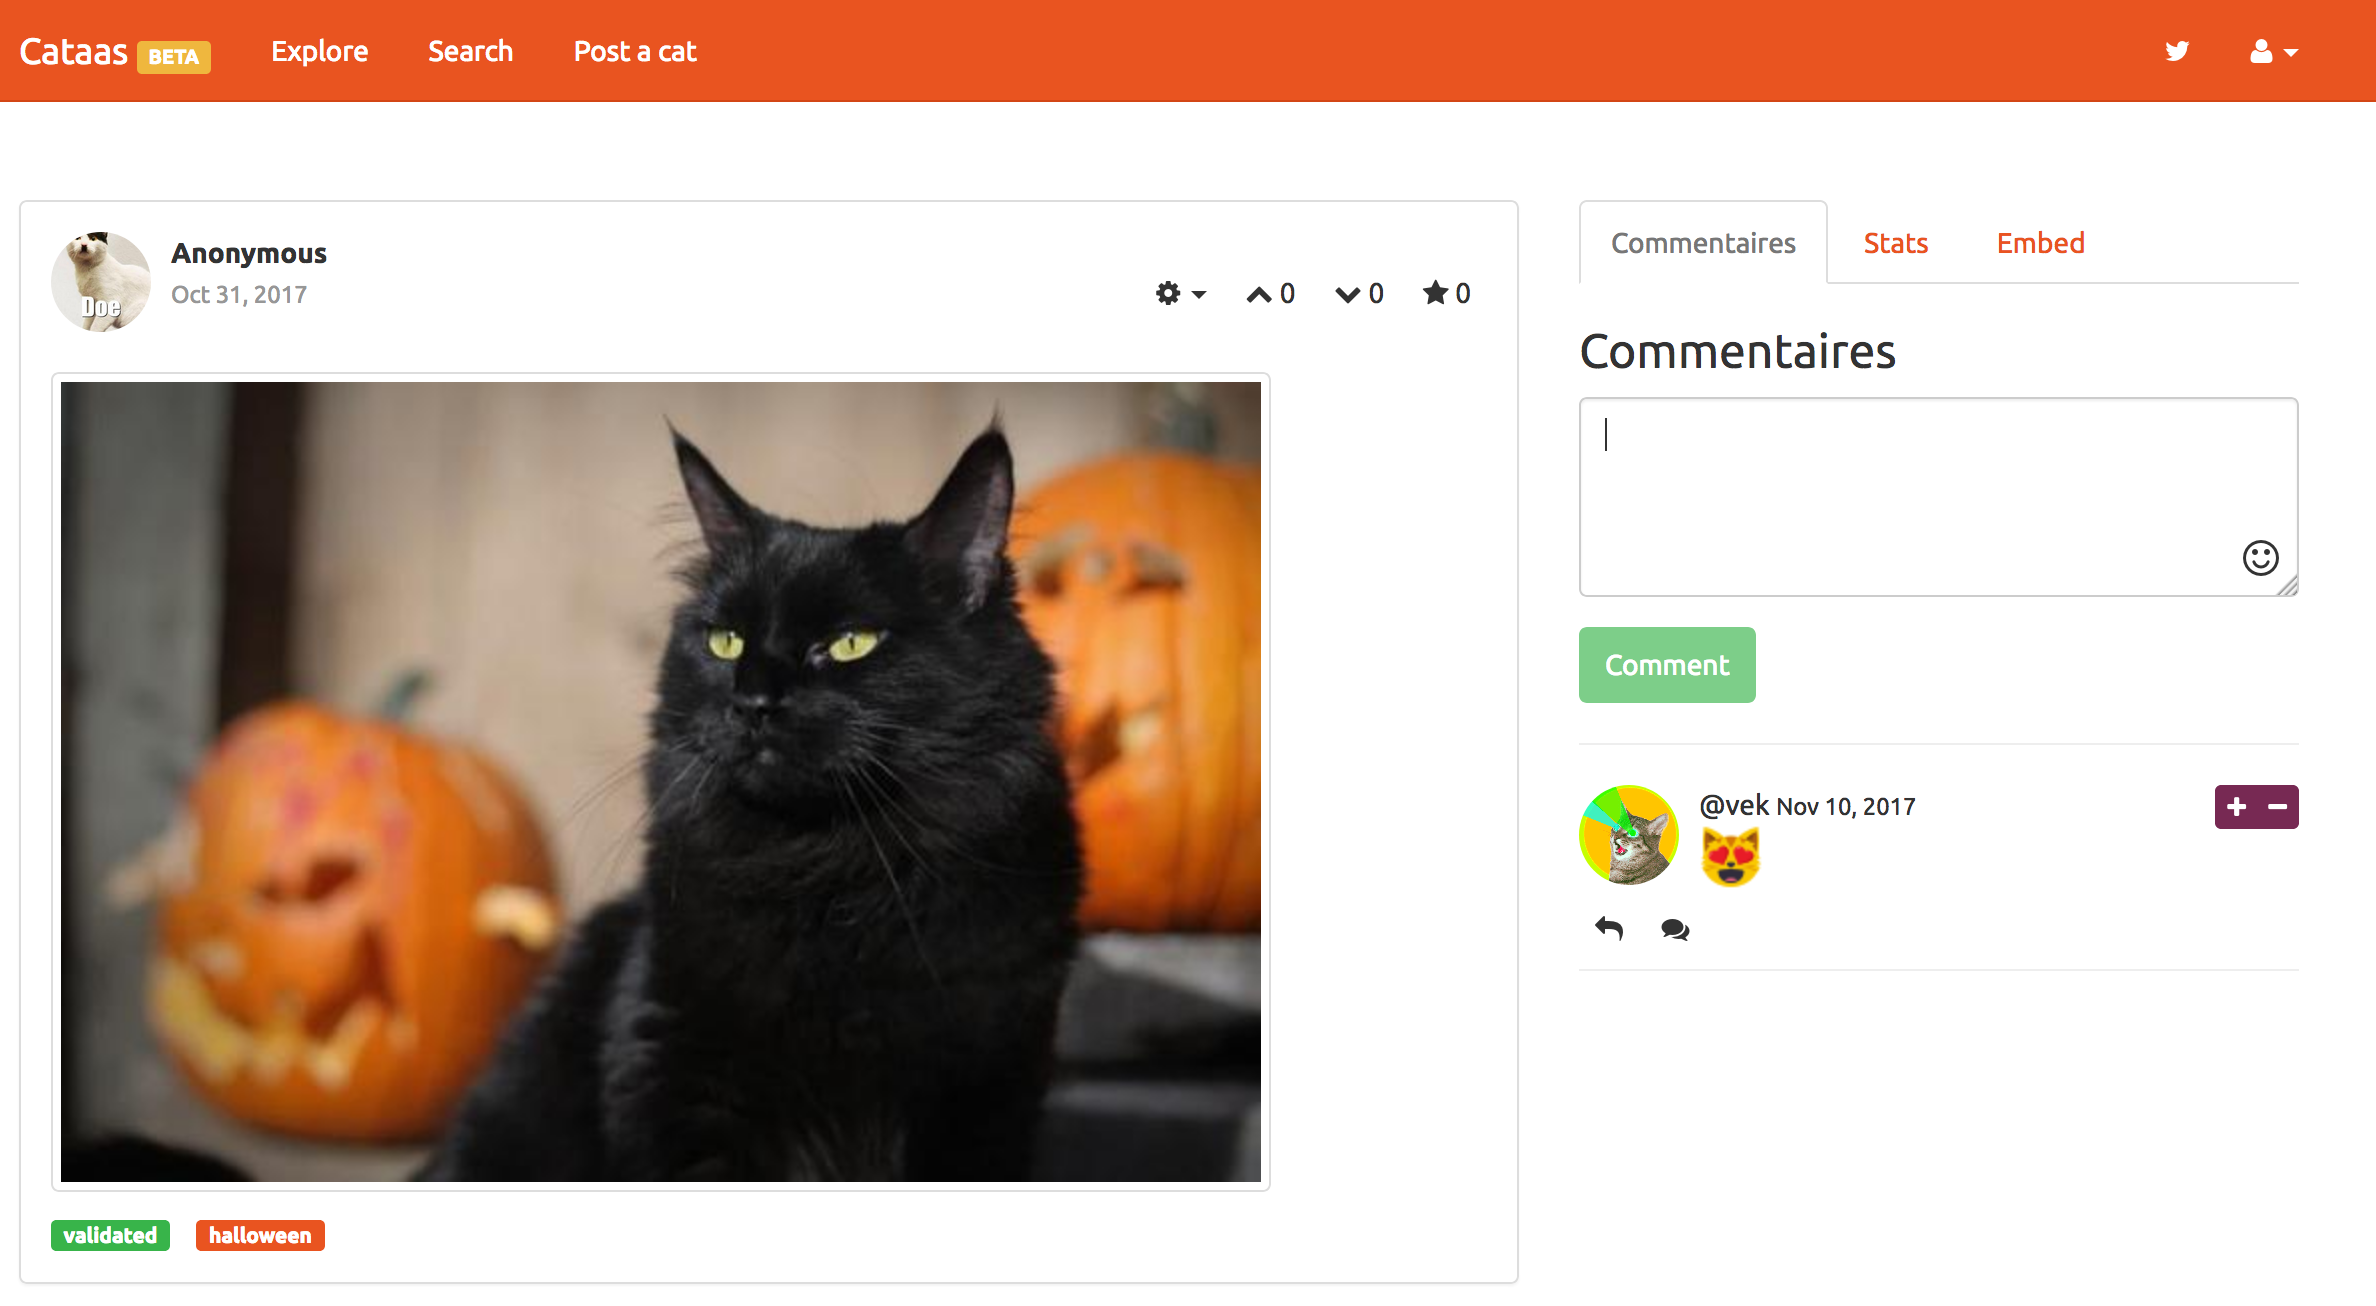Star the cat post as a favorite
The height and width of the screenshot is (1306, 2376).
[1436, 293]
